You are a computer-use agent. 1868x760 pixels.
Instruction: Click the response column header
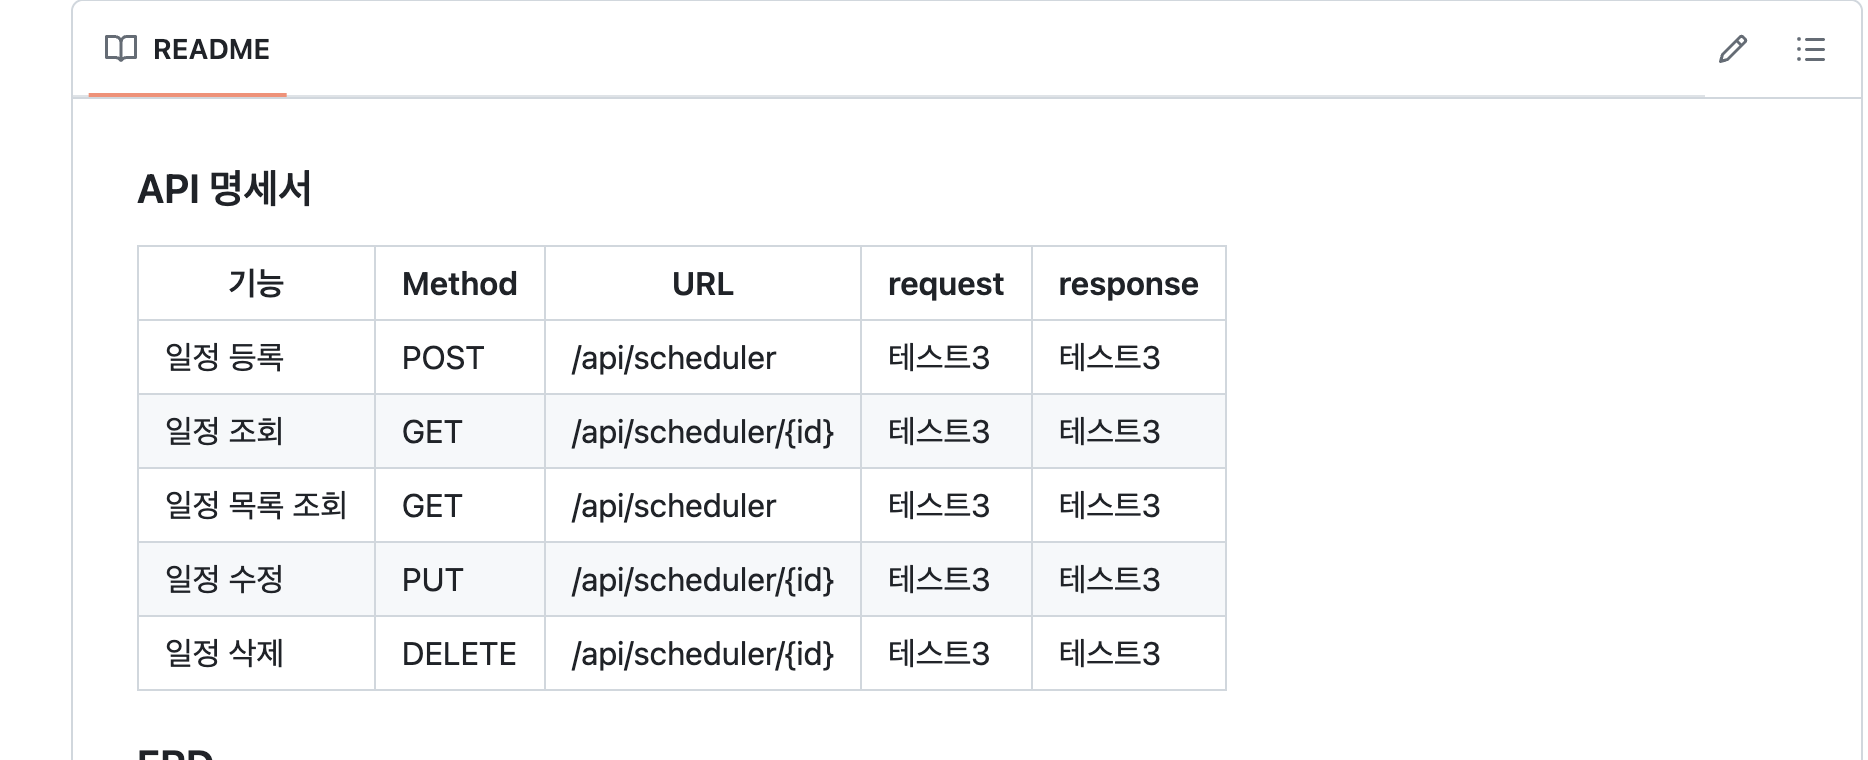coord(1129,283)
